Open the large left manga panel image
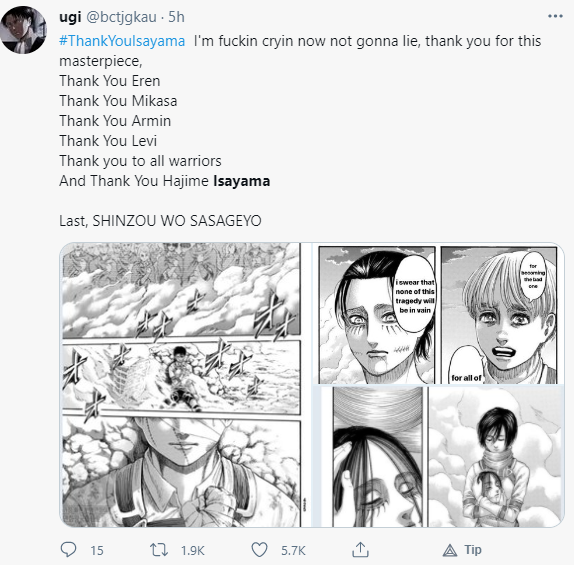 (x=180, y=384)
